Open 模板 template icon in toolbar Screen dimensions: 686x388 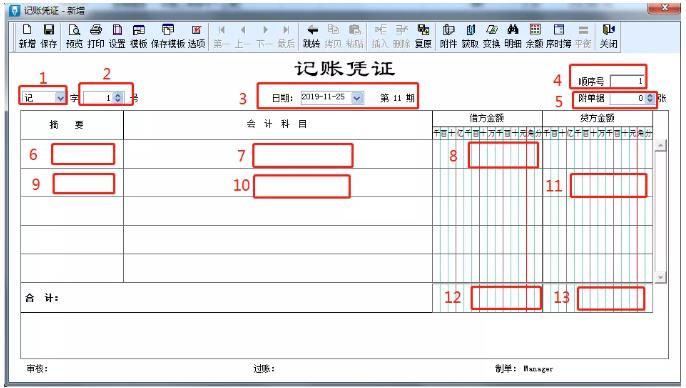[139, 36]
